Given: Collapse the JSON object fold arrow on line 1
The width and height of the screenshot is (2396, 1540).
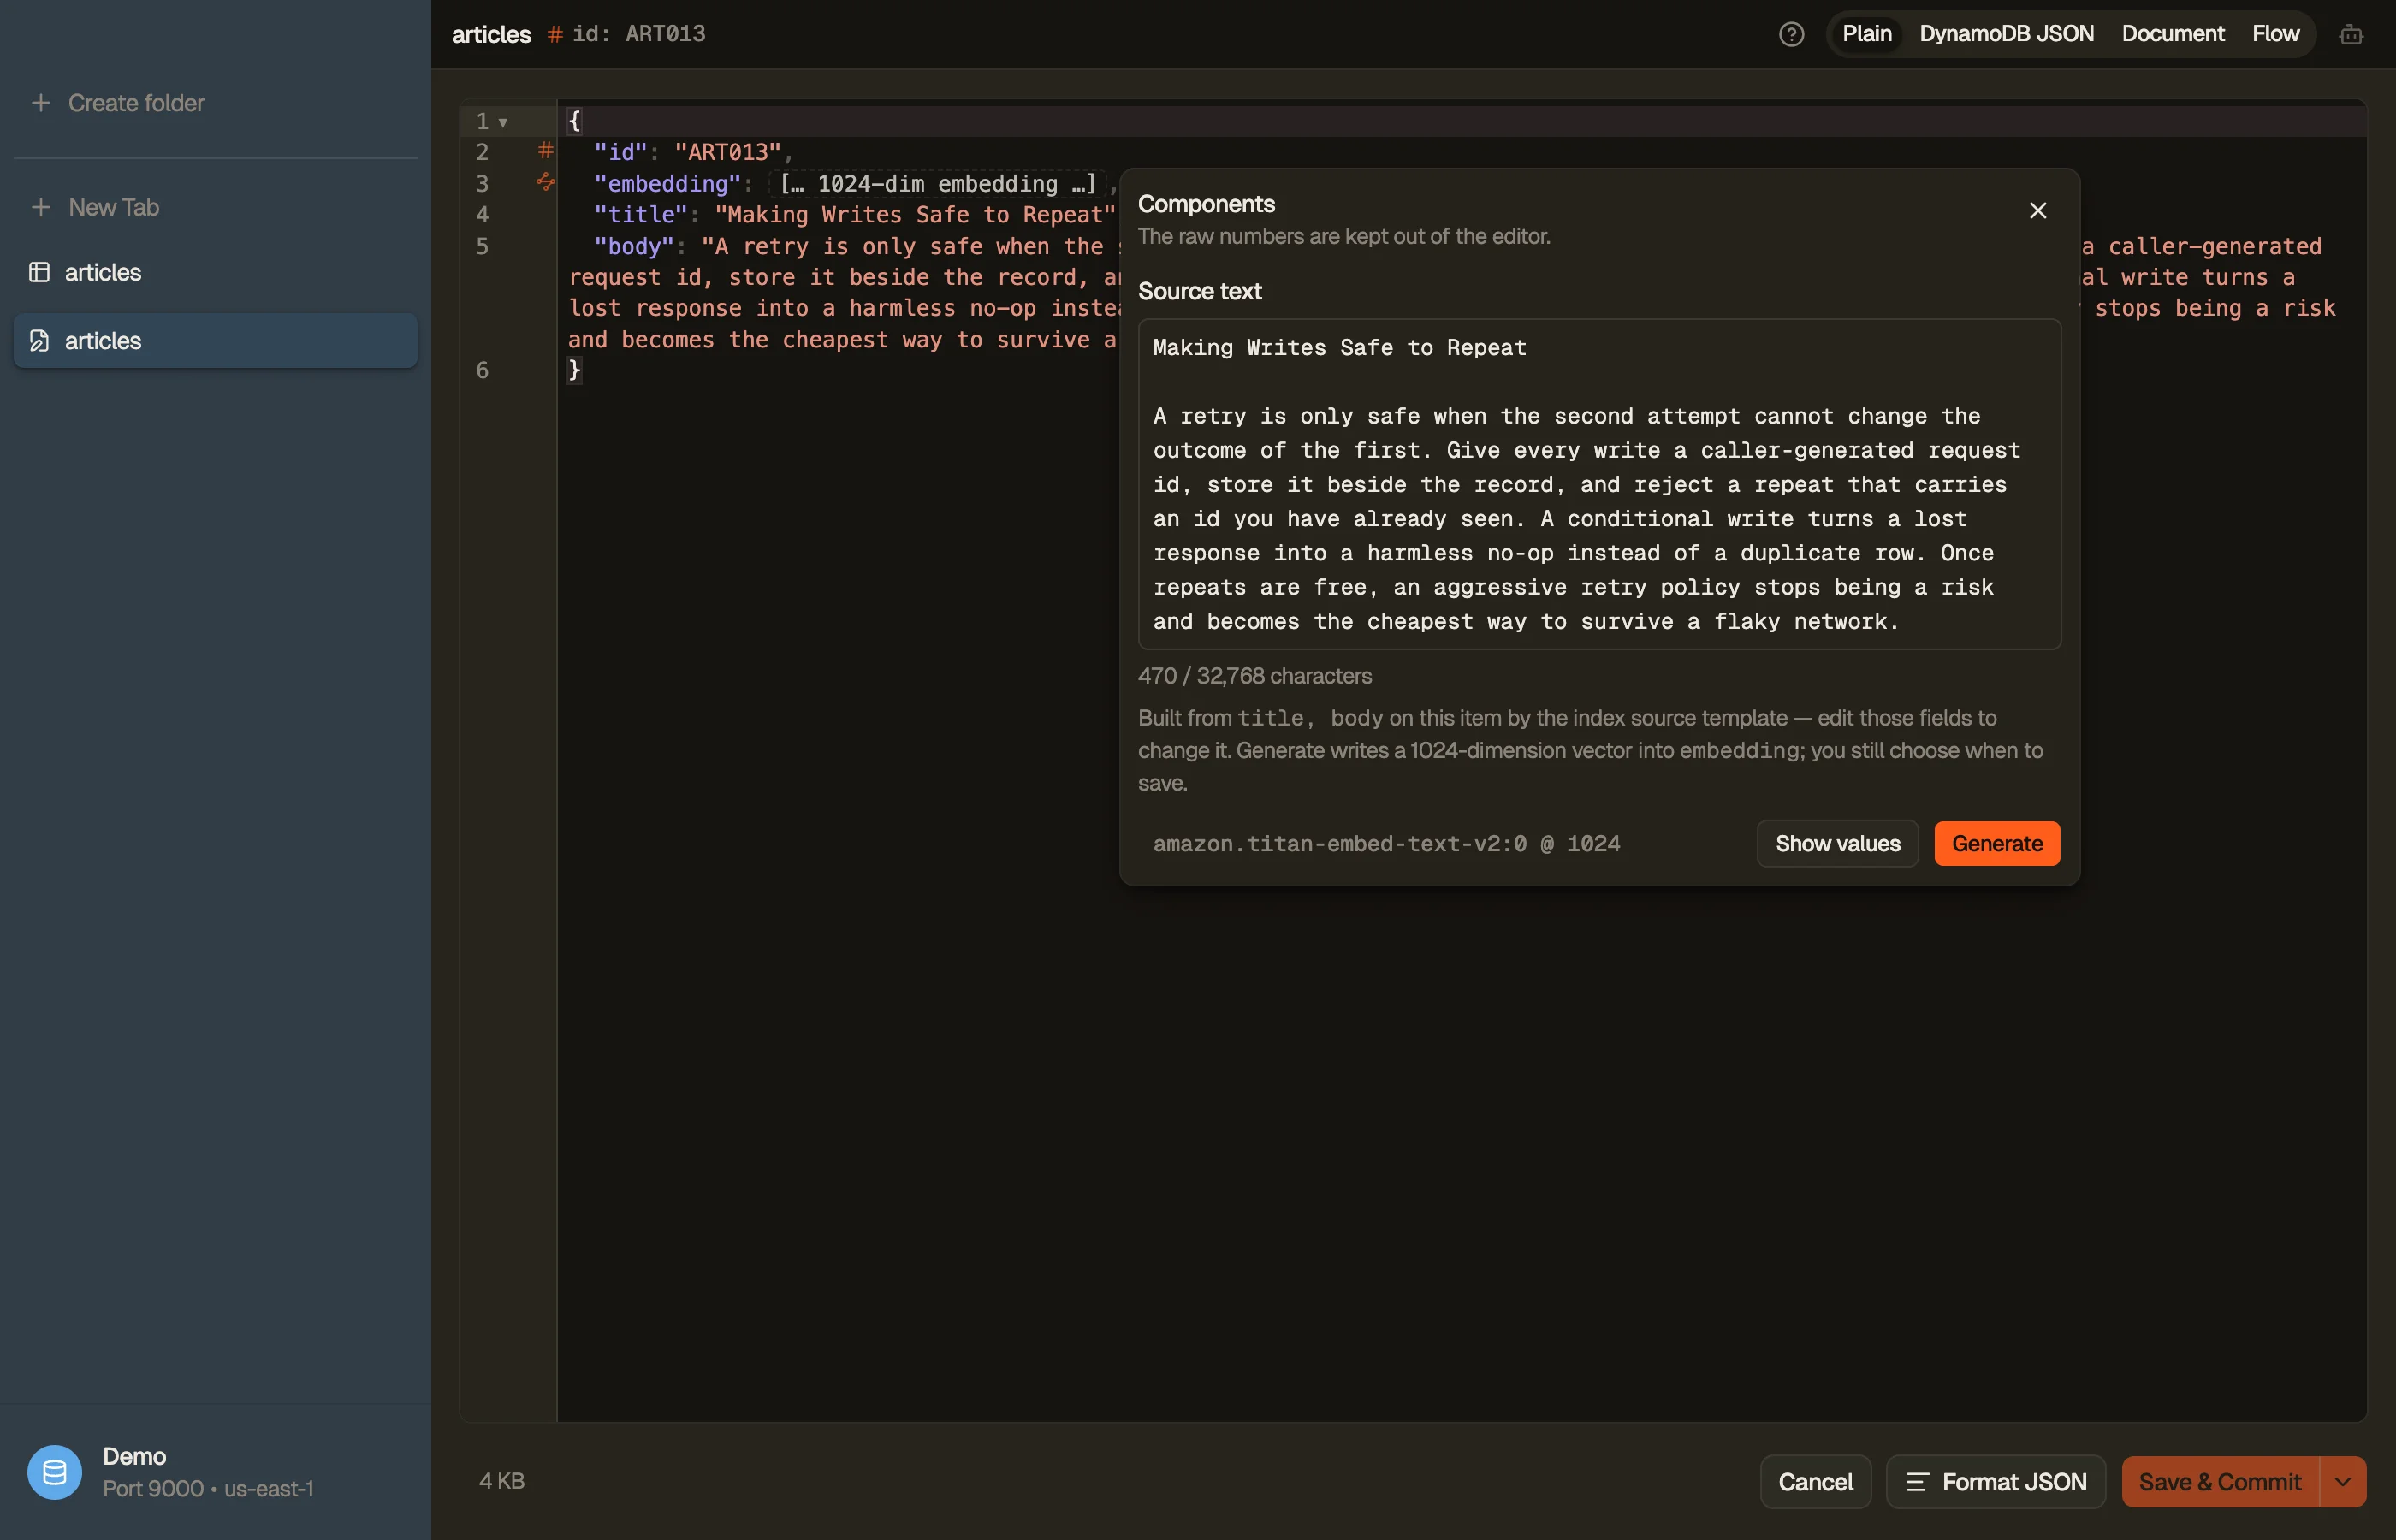Looking at the screenshot, I should pos(503,122).
